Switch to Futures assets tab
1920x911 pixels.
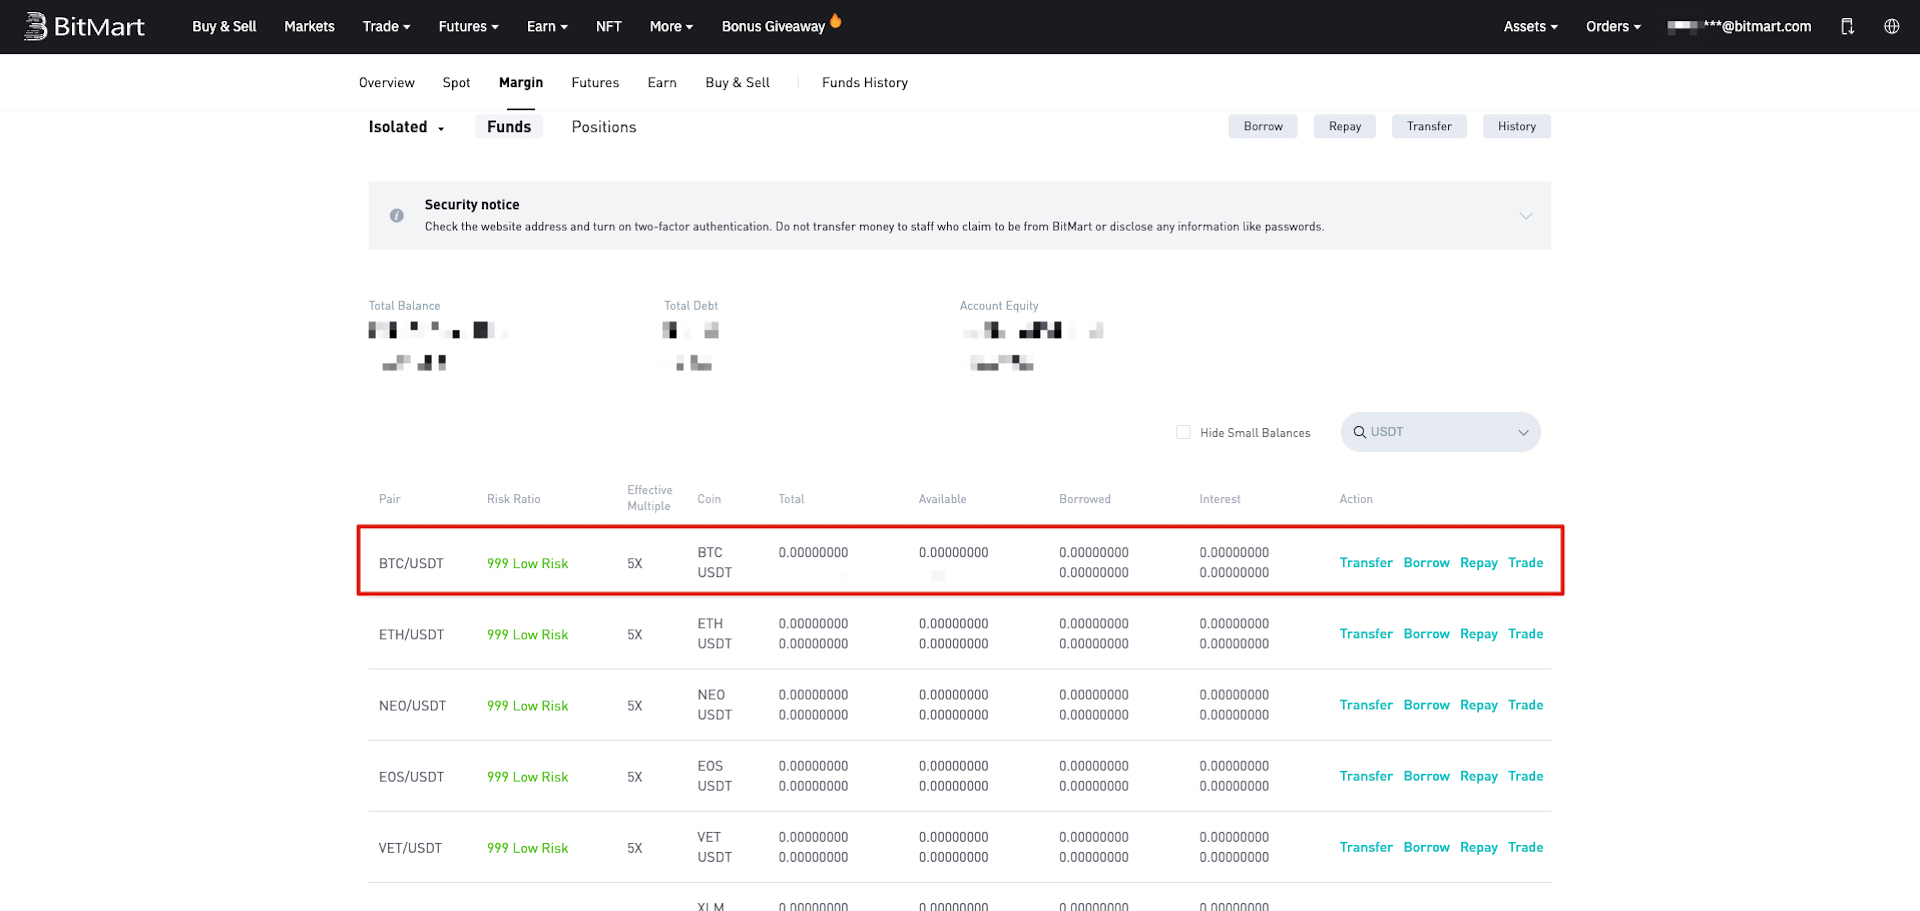coord(595,83)
